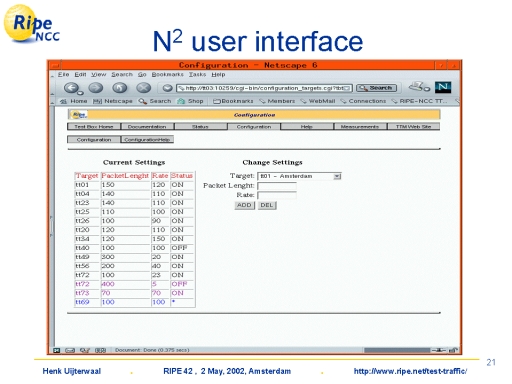Click the Rate column header
512x384 pixels.
160,176
